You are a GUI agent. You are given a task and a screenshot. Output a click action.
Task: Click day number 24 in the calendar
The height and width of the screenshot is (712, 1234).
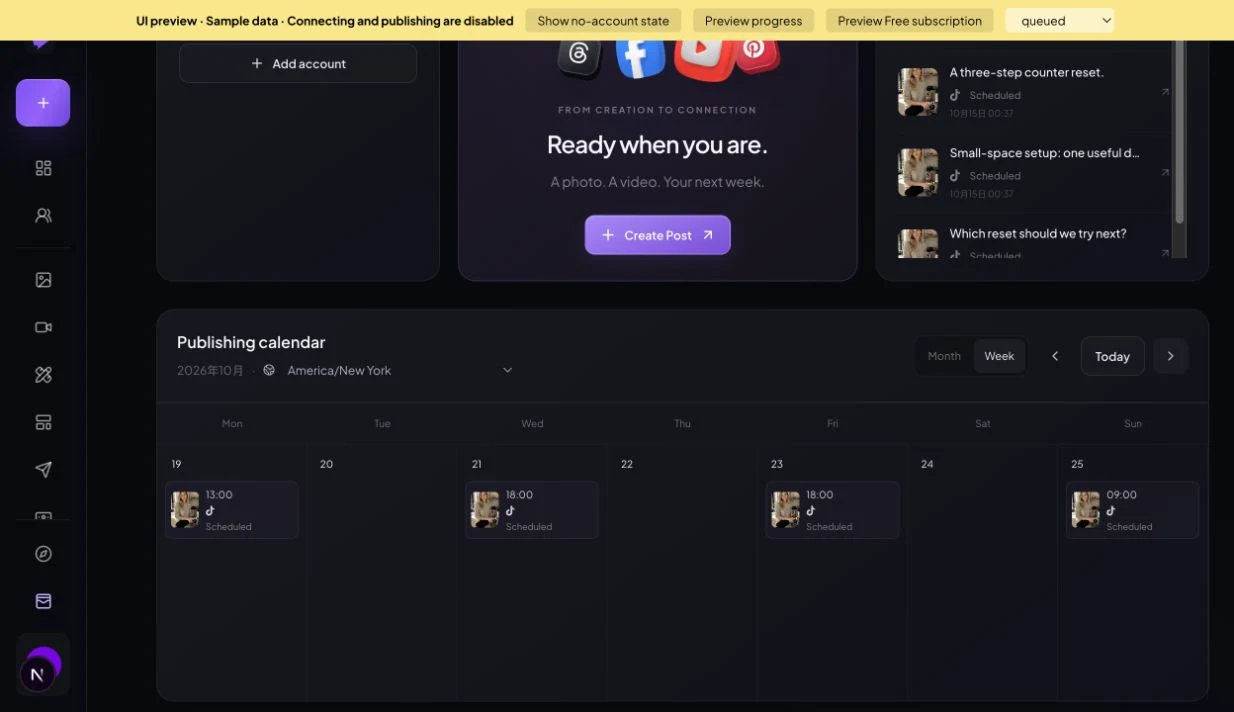(x=927, y=464)
